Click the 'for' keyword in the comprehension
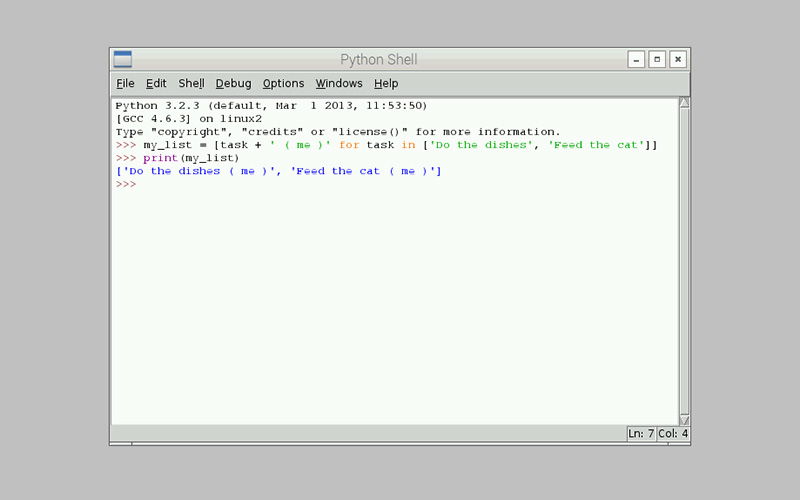Image resolution: width=800 pixels, height=500 pixels. pyautogui.click(x=349, y=145)
